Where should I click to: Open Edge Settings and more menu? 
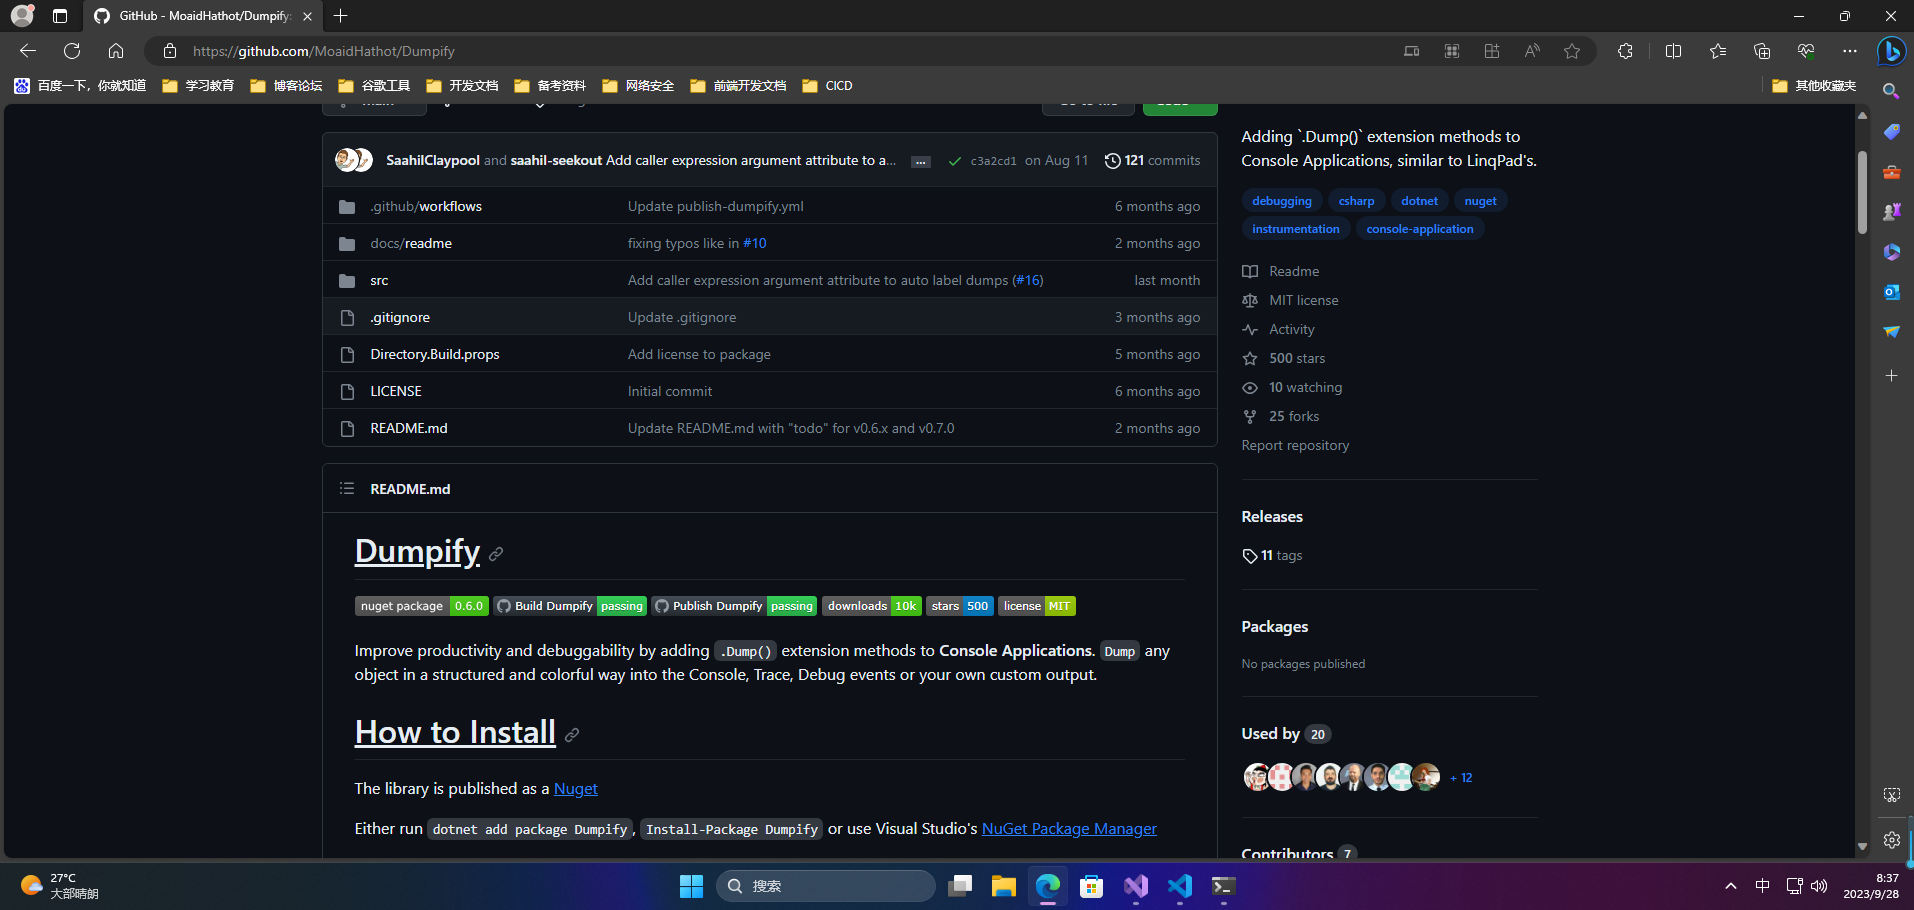tap(1850, 51)
